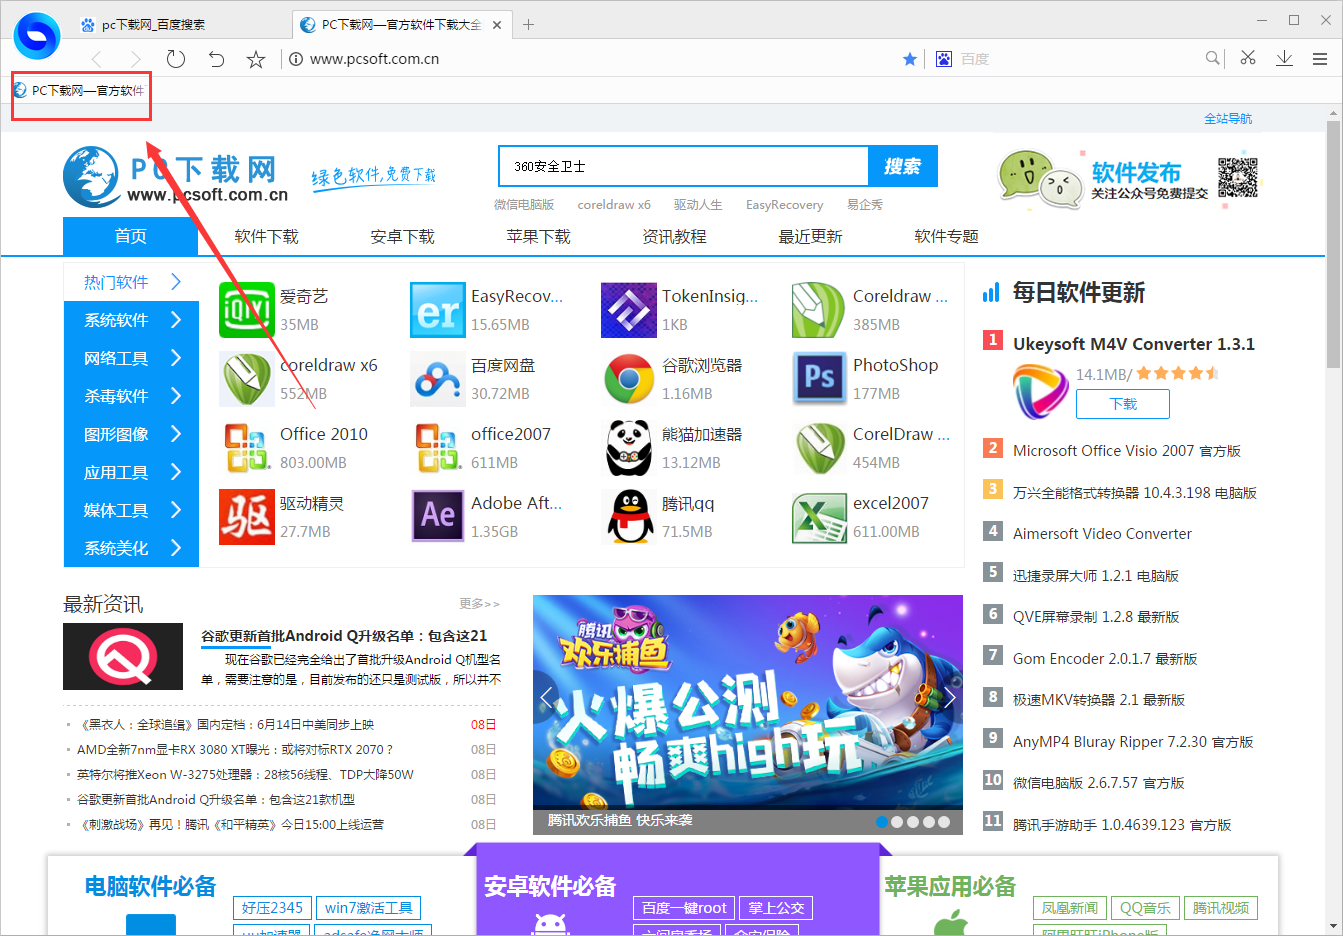Expand the 系统美化 category
The image size is (1343, 936).
[131, 548]
